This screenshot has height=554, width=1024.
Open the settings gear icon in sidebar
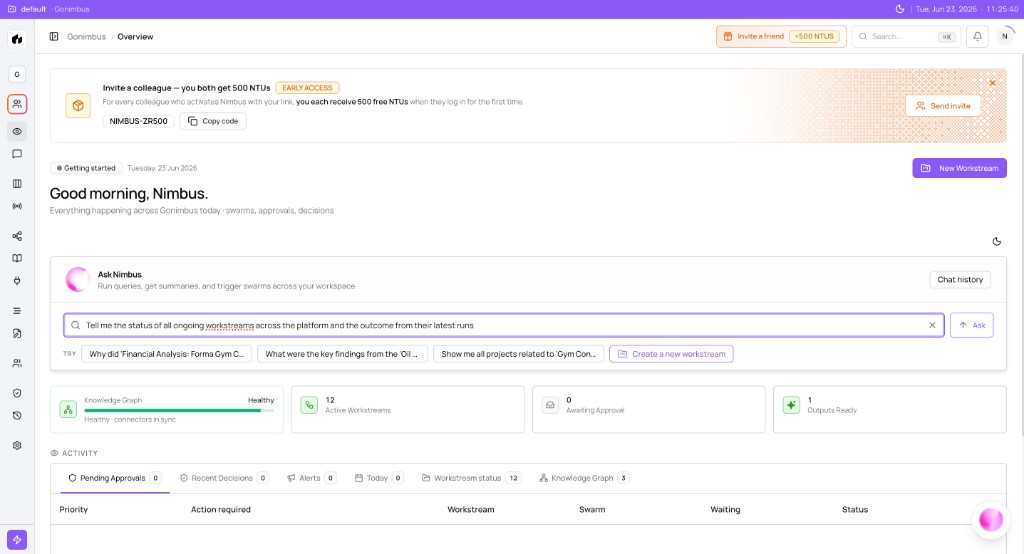[17, 446]
